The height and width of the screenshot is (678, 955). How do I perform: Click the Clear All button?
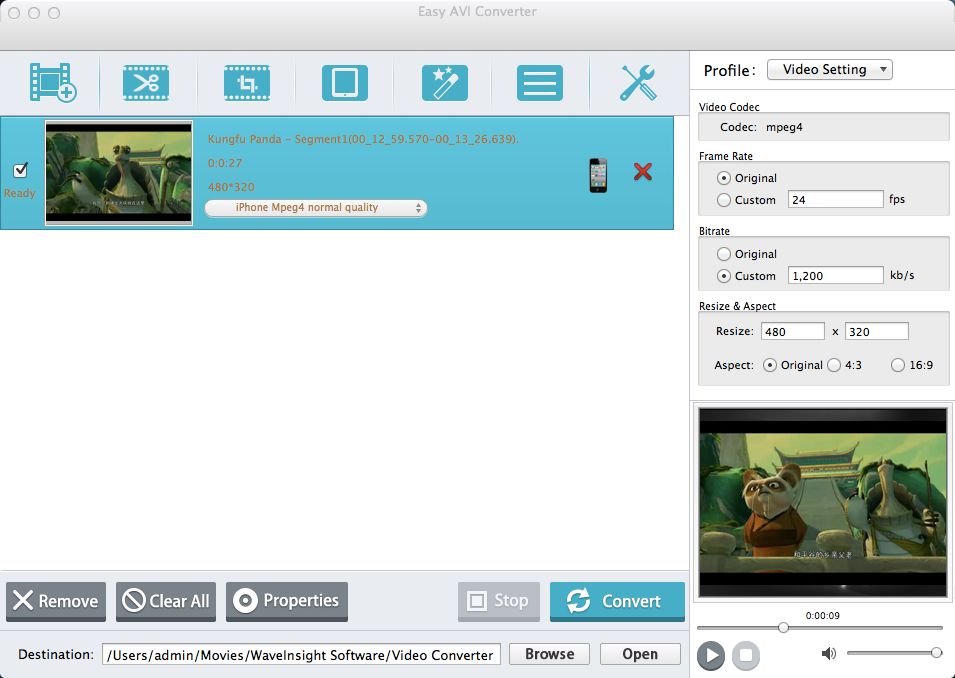click(166, 601)
